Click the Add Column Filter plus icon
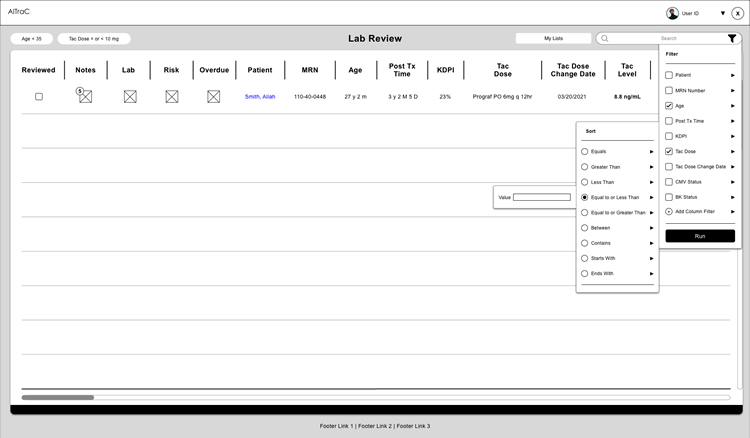The height and width of the screenshot is (438, 750). pyautogui.click(x=669, y=211)
